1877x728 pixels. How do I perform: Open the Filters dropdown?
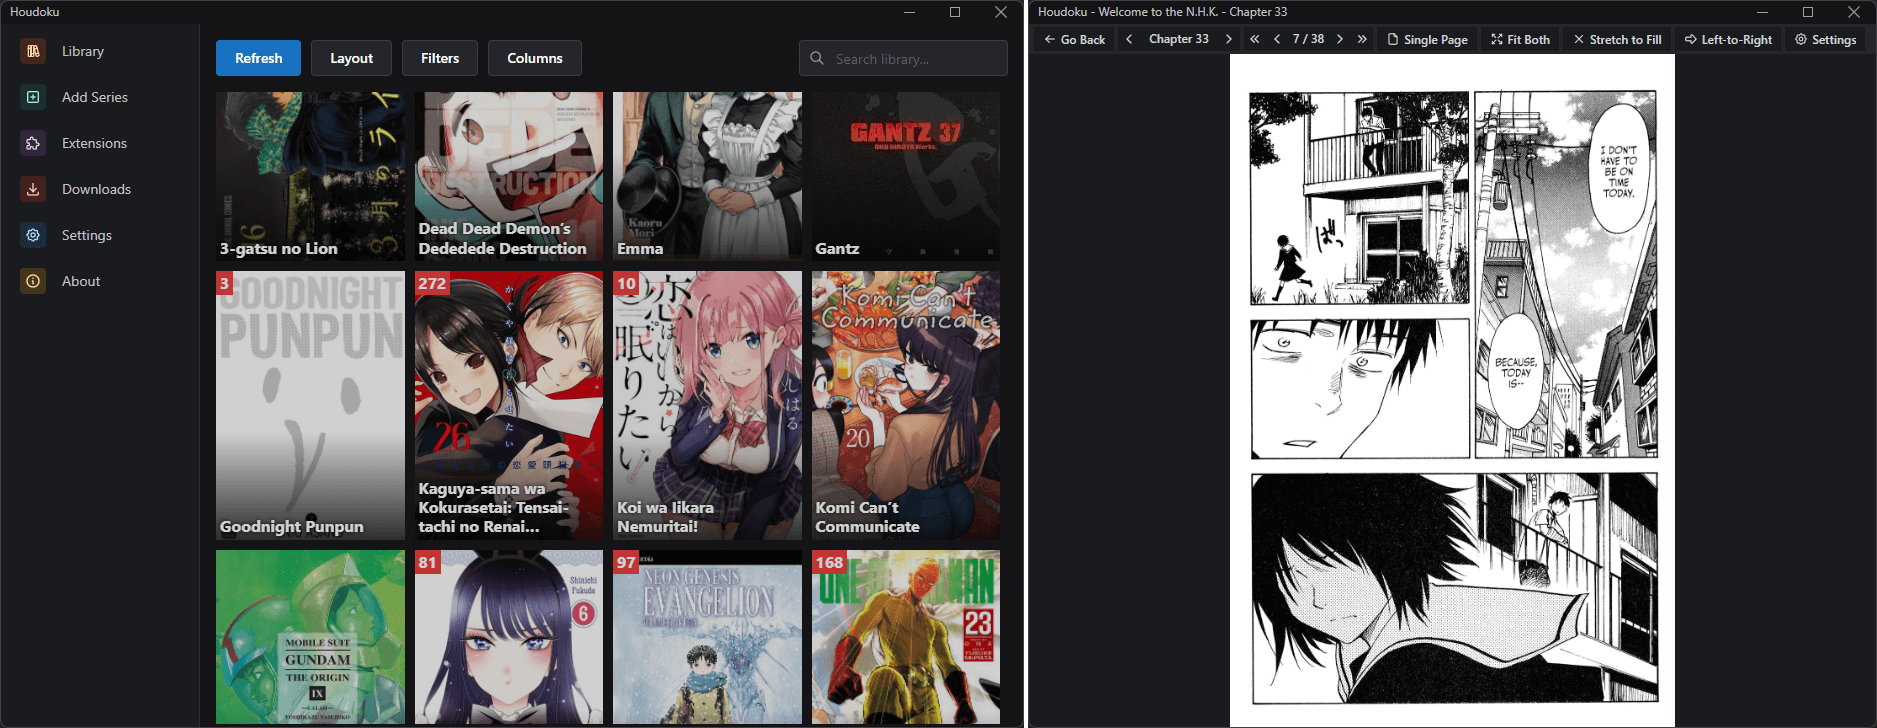tap(440, 58)
